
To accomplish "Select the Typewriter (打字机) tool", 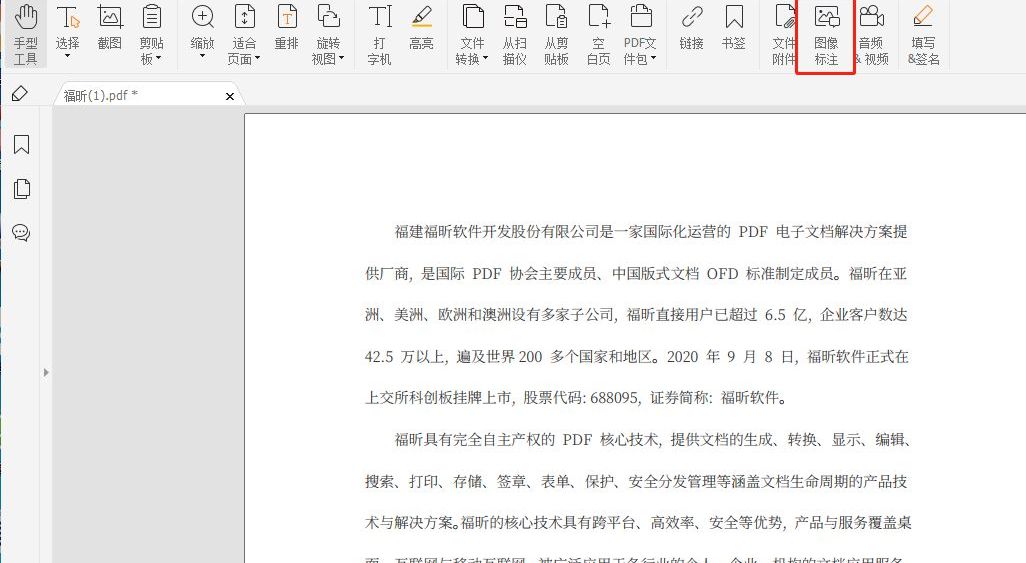I will [380, 34].
